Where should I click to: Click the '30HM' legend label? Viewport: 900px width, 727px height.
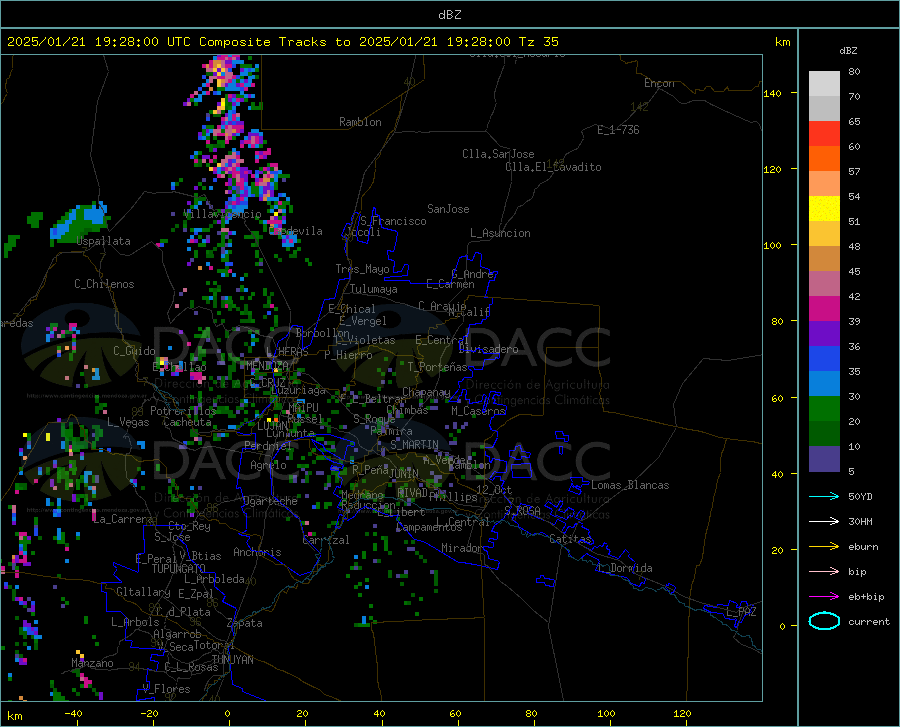860,522
